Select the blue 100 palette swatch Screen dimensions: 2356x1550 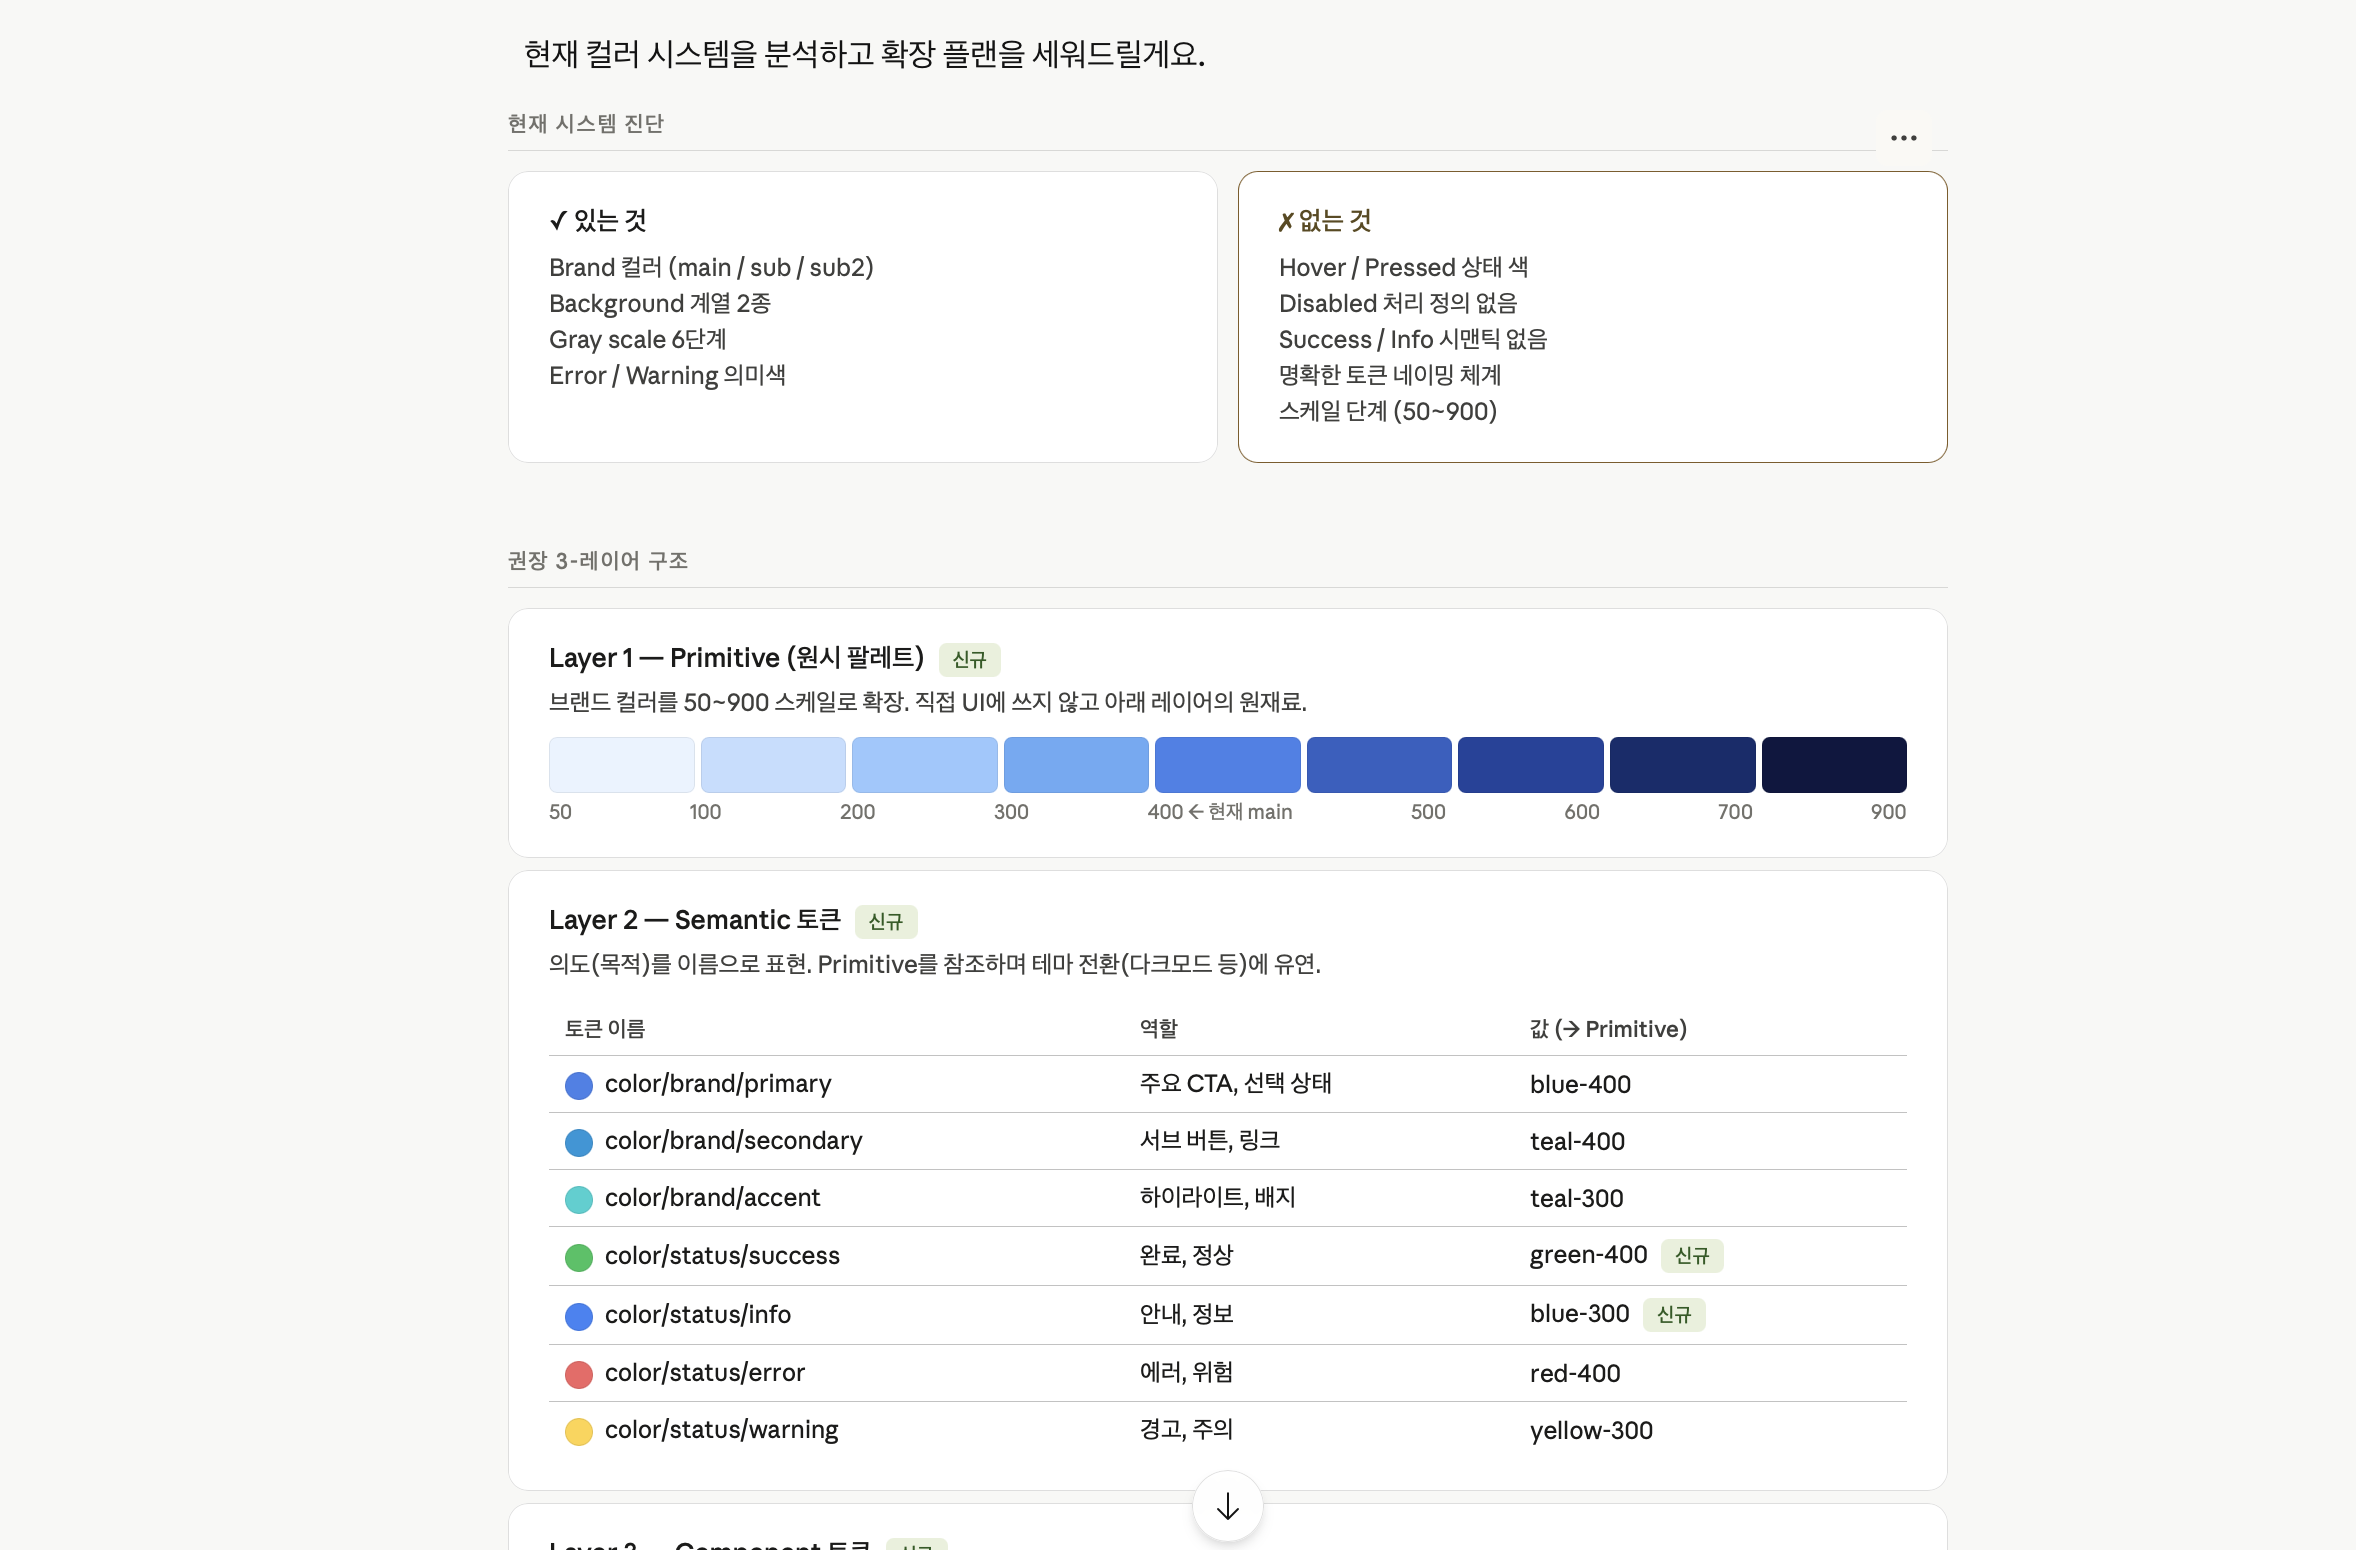[773, 765]
